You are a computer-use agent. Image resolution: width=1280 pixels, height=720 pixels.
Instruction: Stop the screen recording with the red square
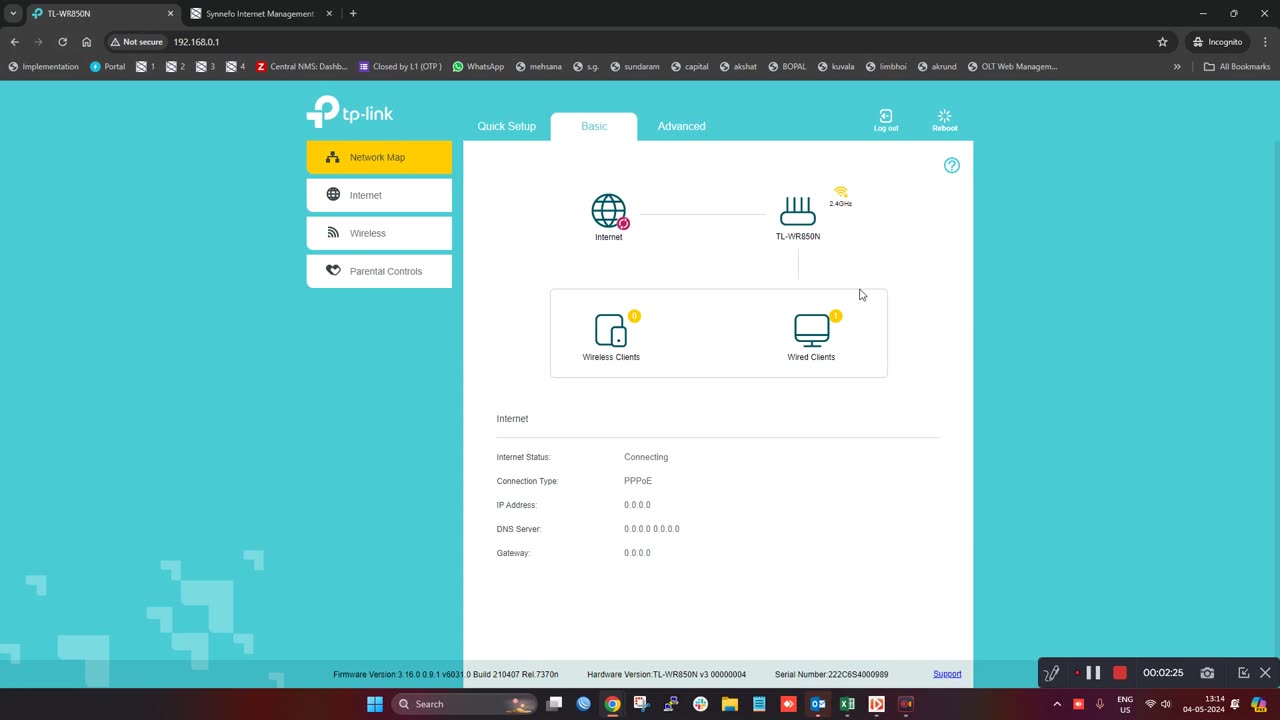(1120, 673)
